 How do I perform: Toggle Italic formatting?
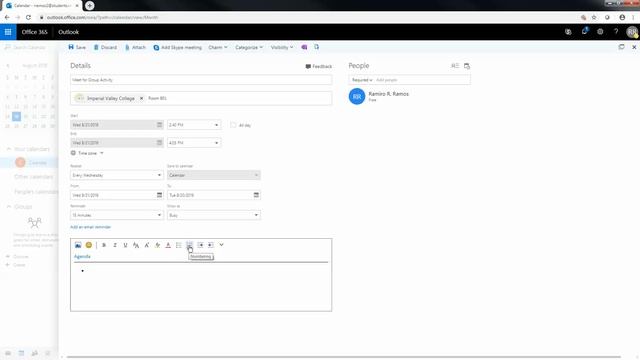[115, 245]
